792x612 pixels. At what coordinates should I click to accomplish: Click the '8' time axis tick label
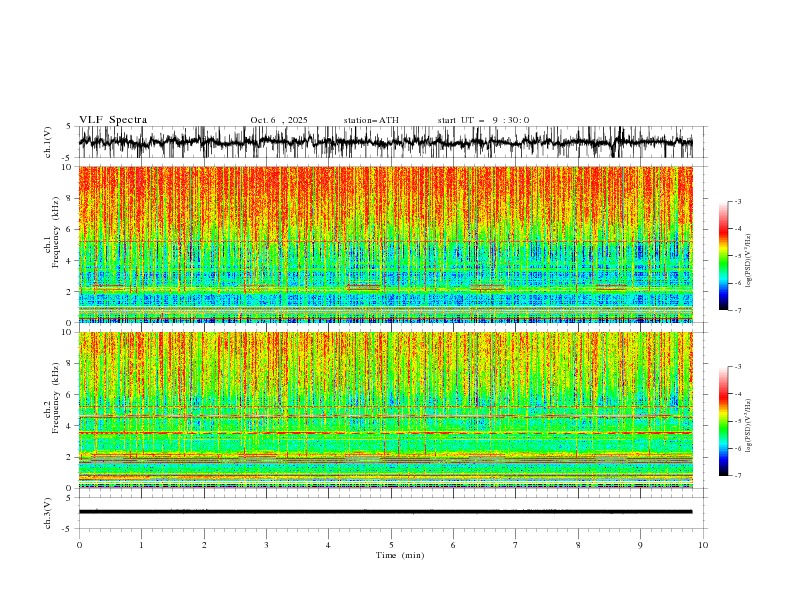tap(578, 545)
